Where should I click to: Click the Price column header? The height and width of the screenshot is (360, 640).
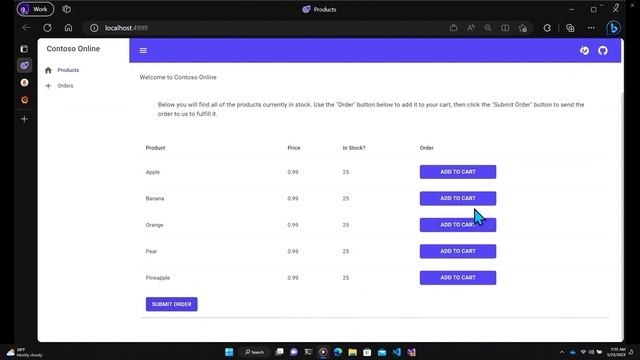294,148
